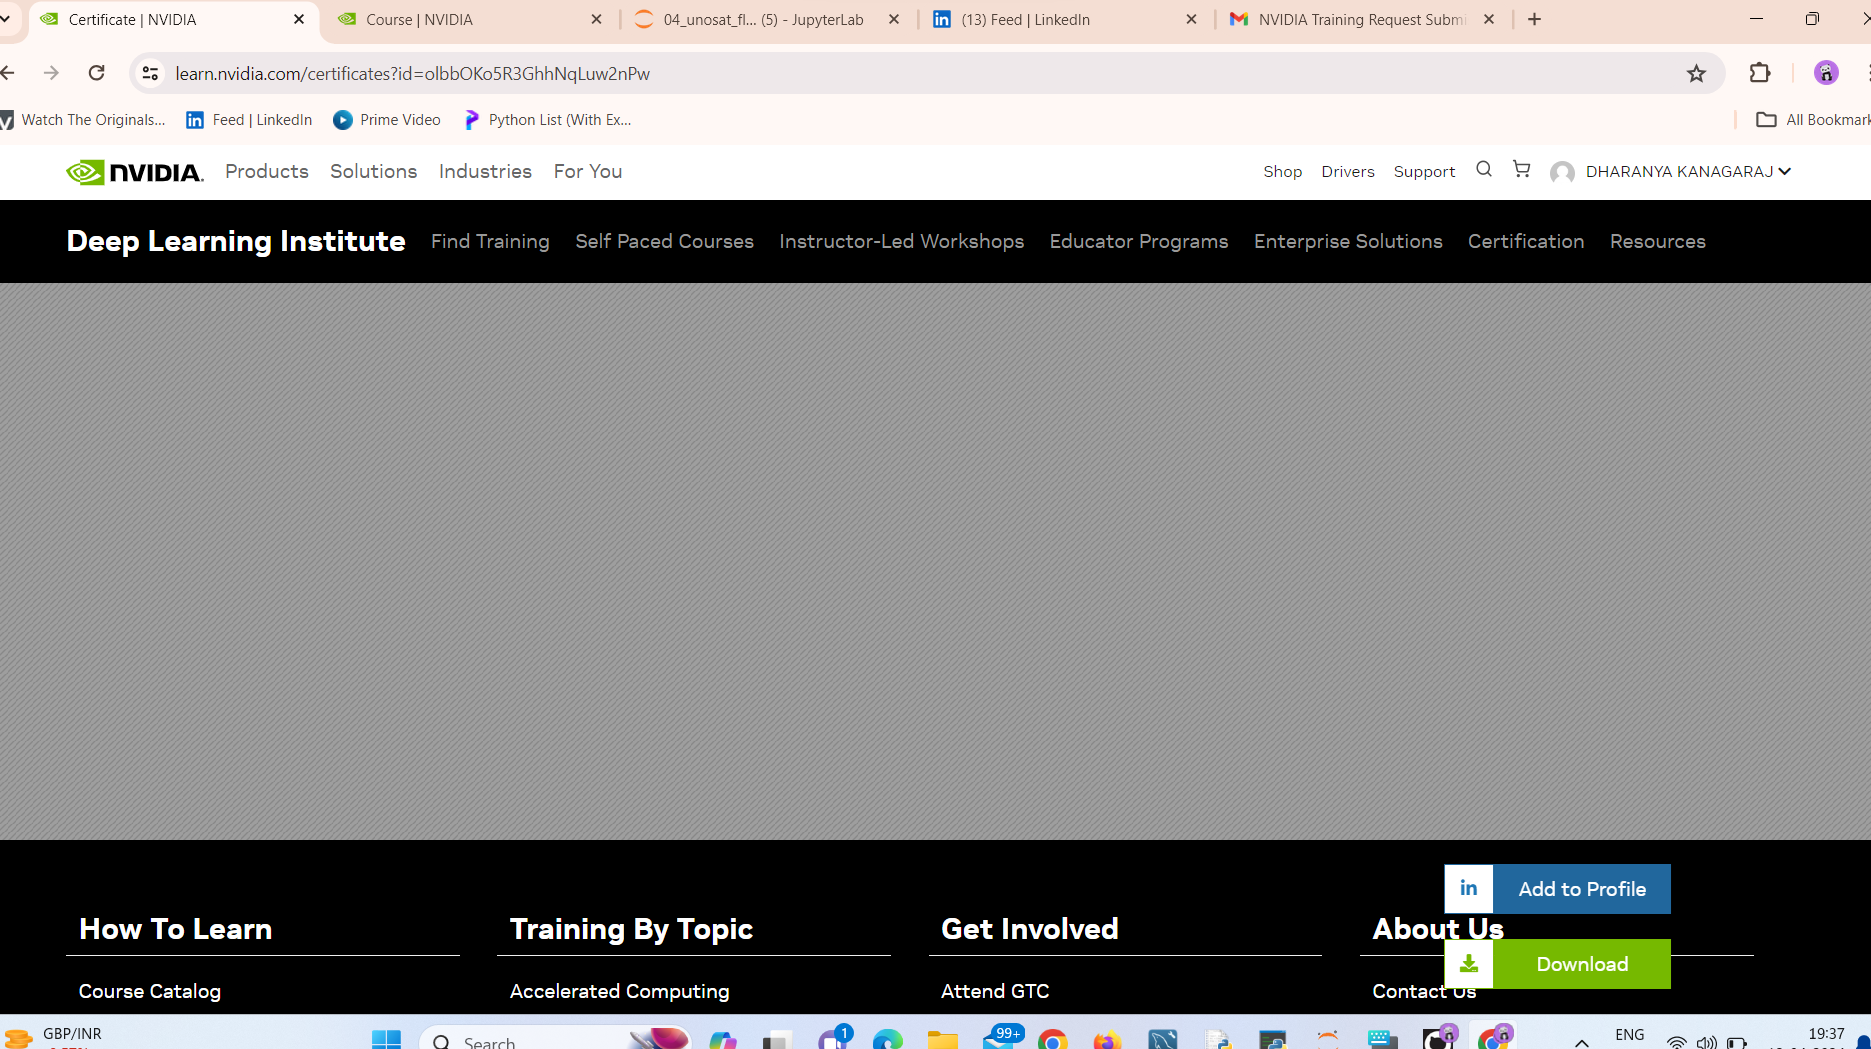Switch to the NVIDIA Training Request Gmail tab
The width and height of the screenshot is (1871, 1049).
[x=1363, y=20]
